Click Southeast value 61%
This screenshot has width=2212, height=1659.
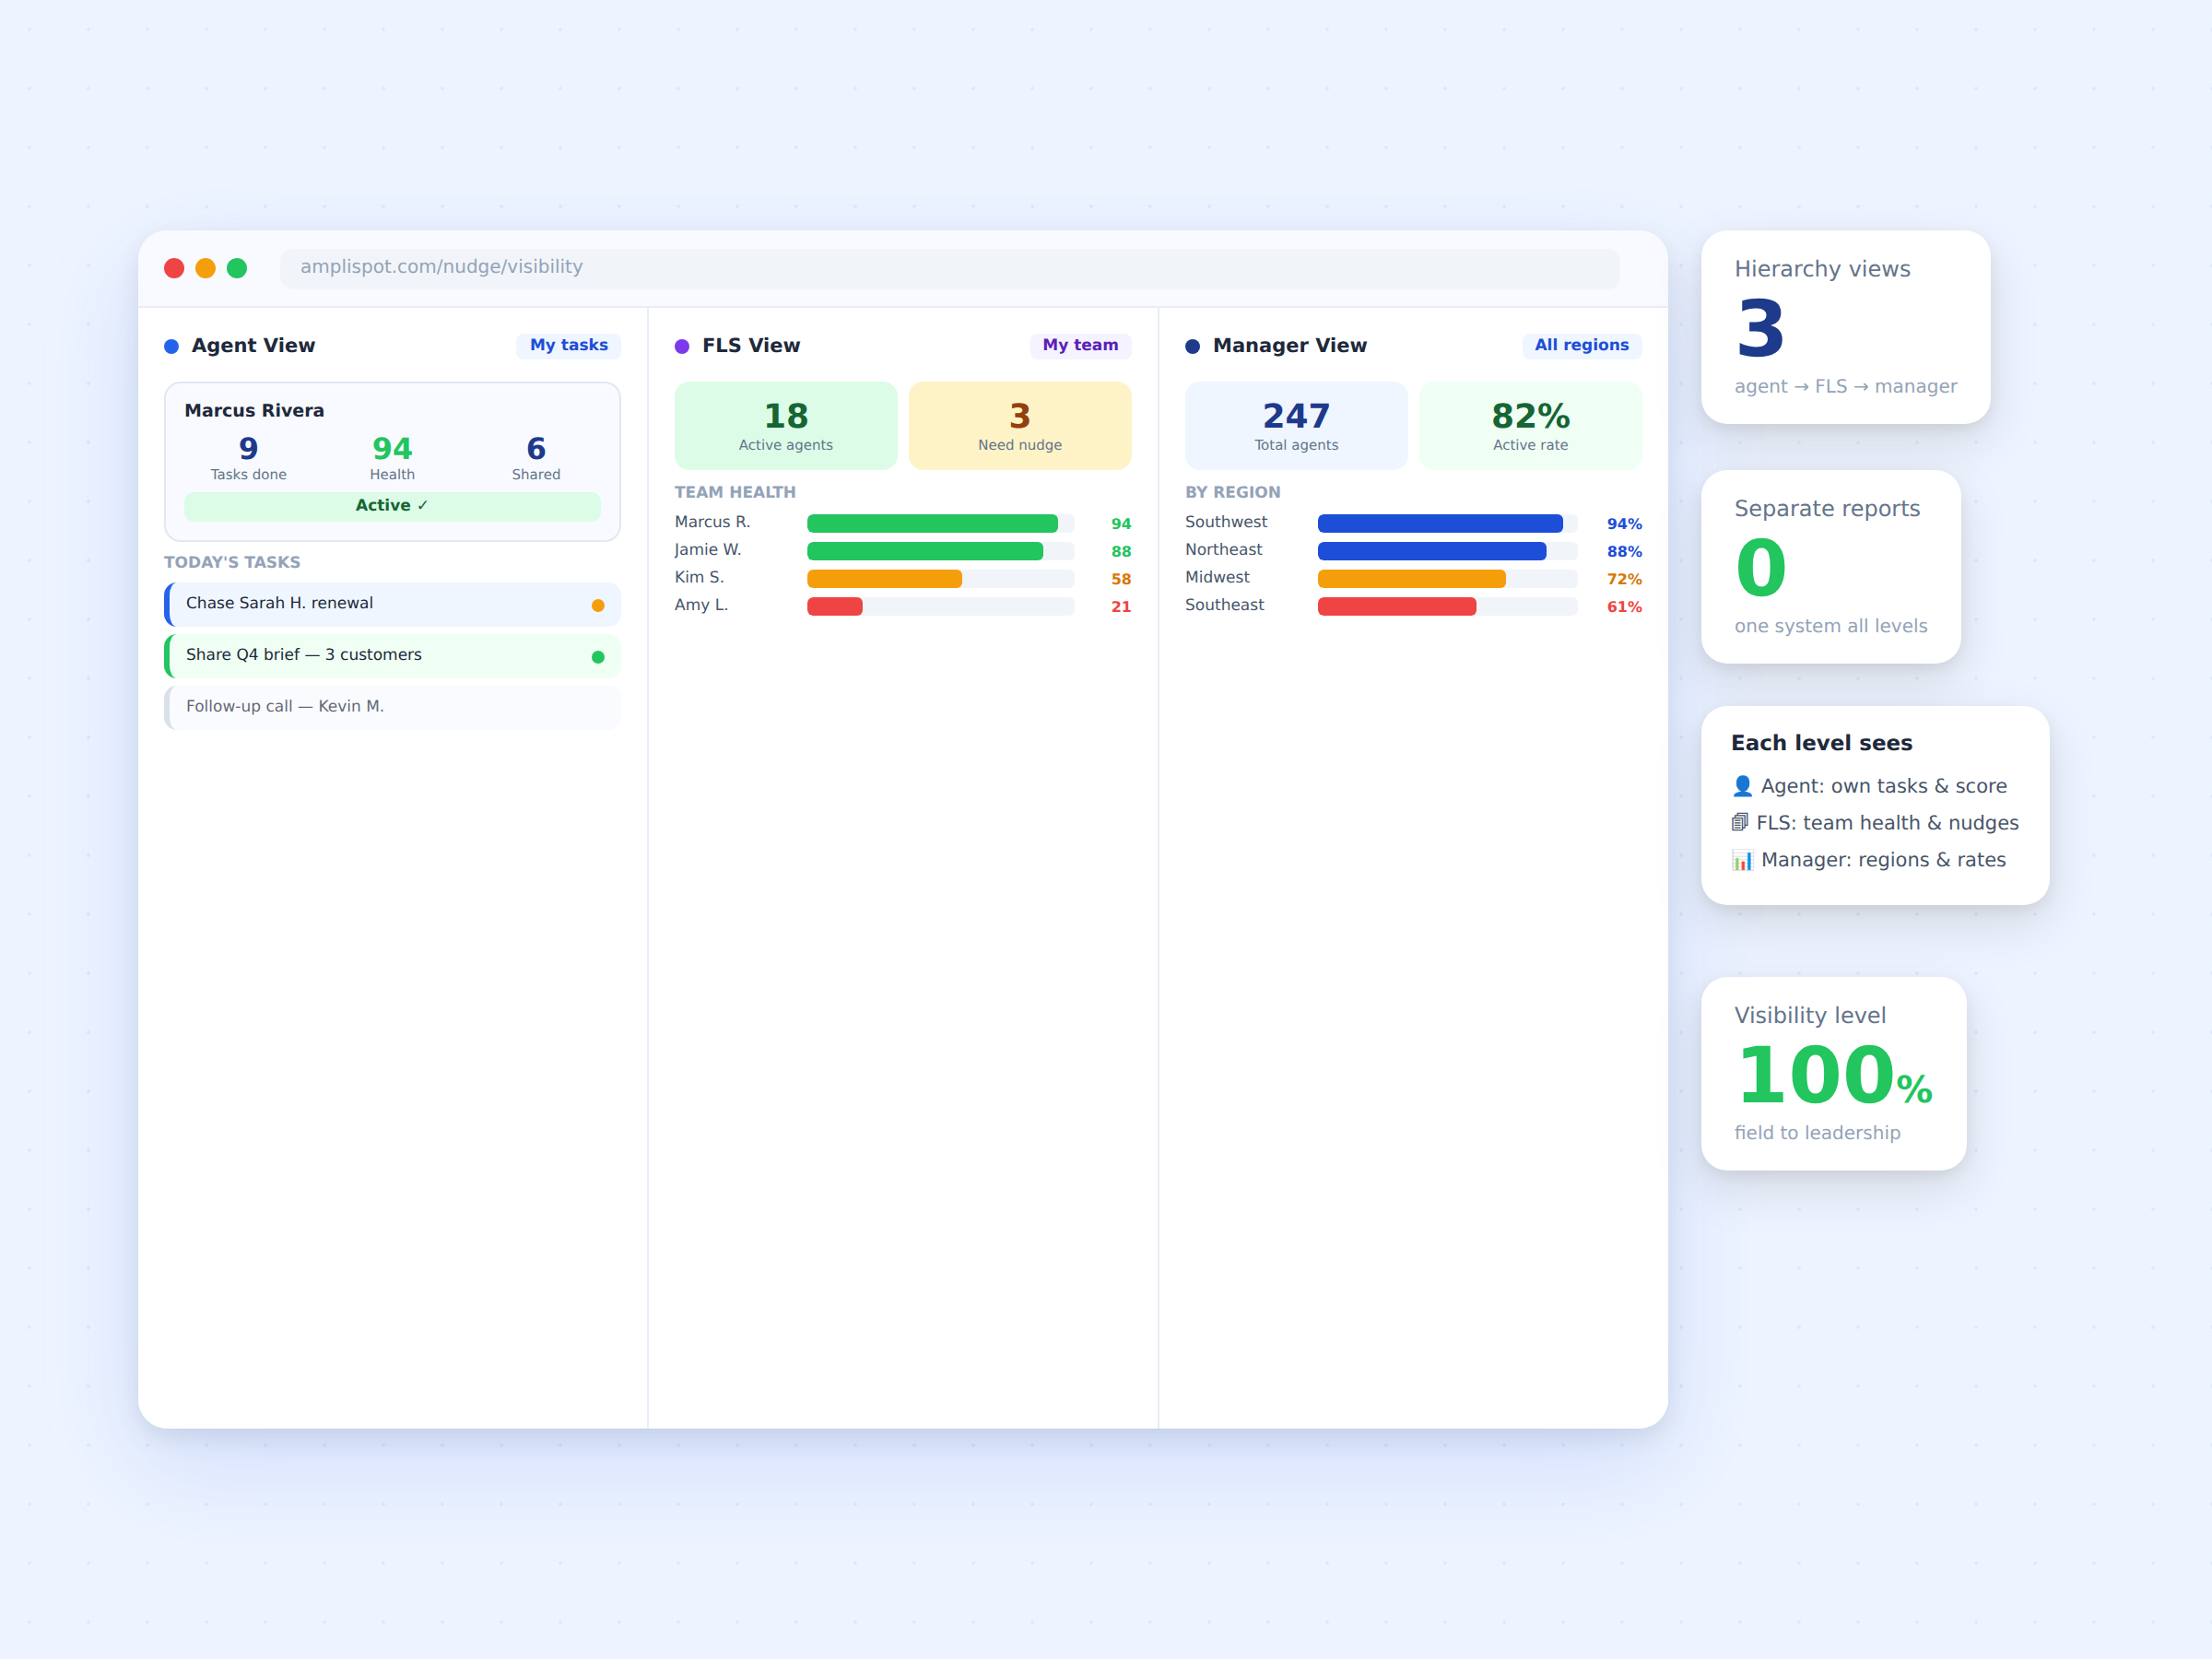1624,607
